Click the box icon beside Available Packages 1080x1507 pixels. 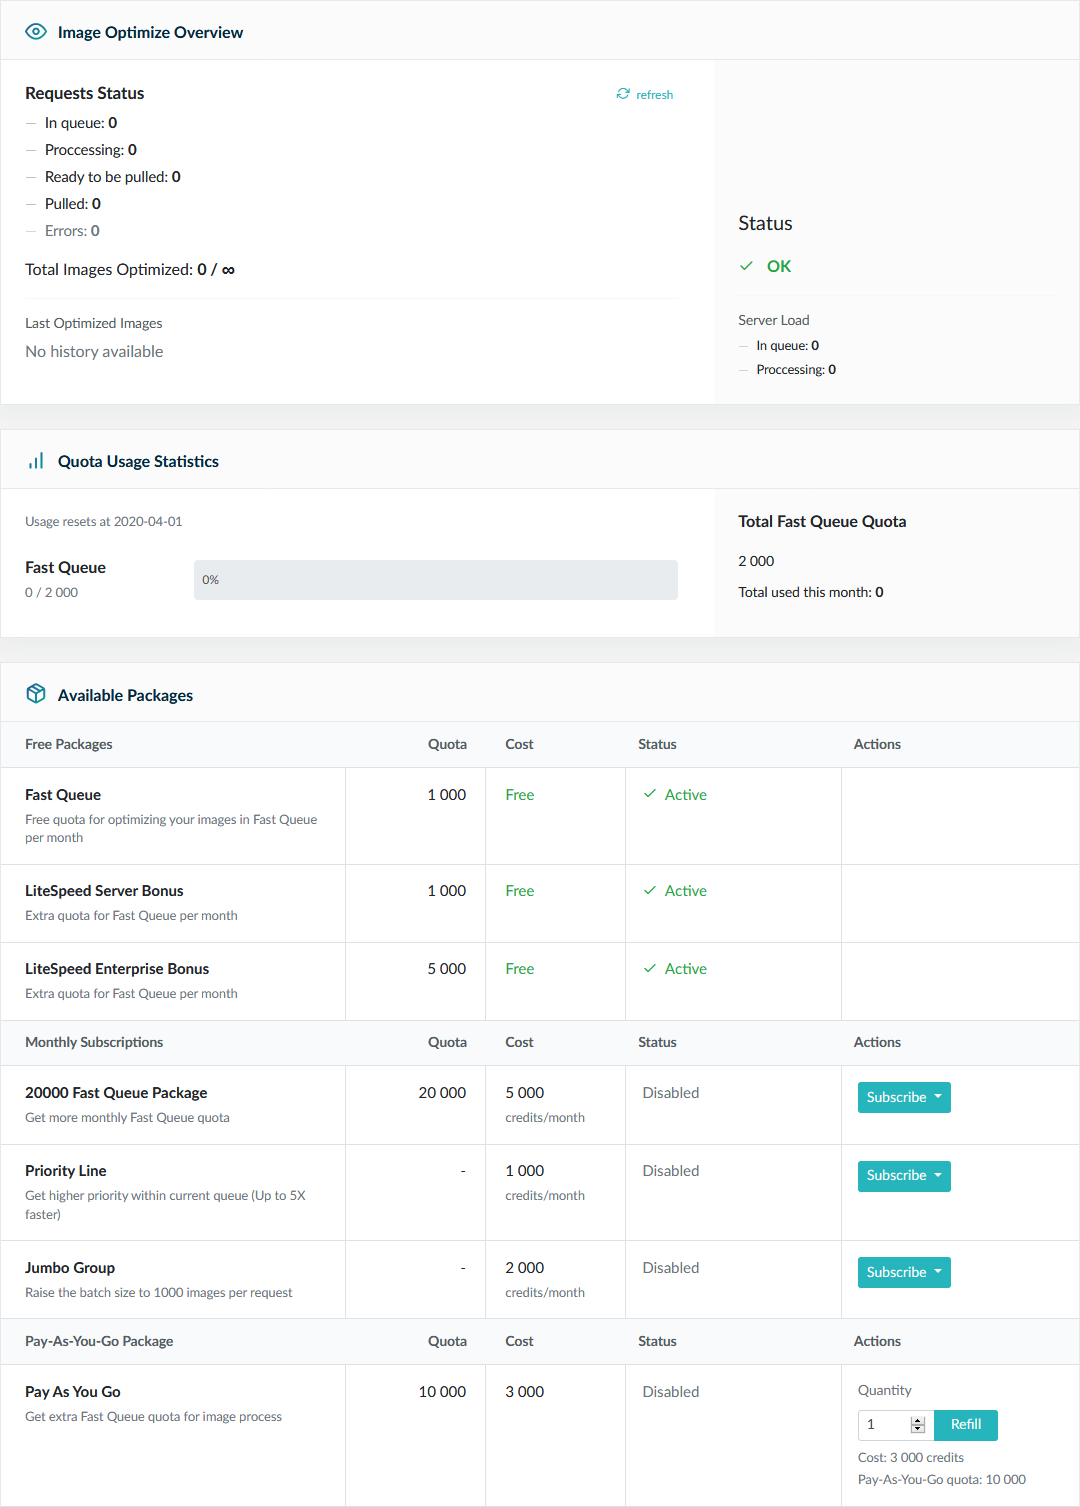pyautogui.click(x=36, y=694)
